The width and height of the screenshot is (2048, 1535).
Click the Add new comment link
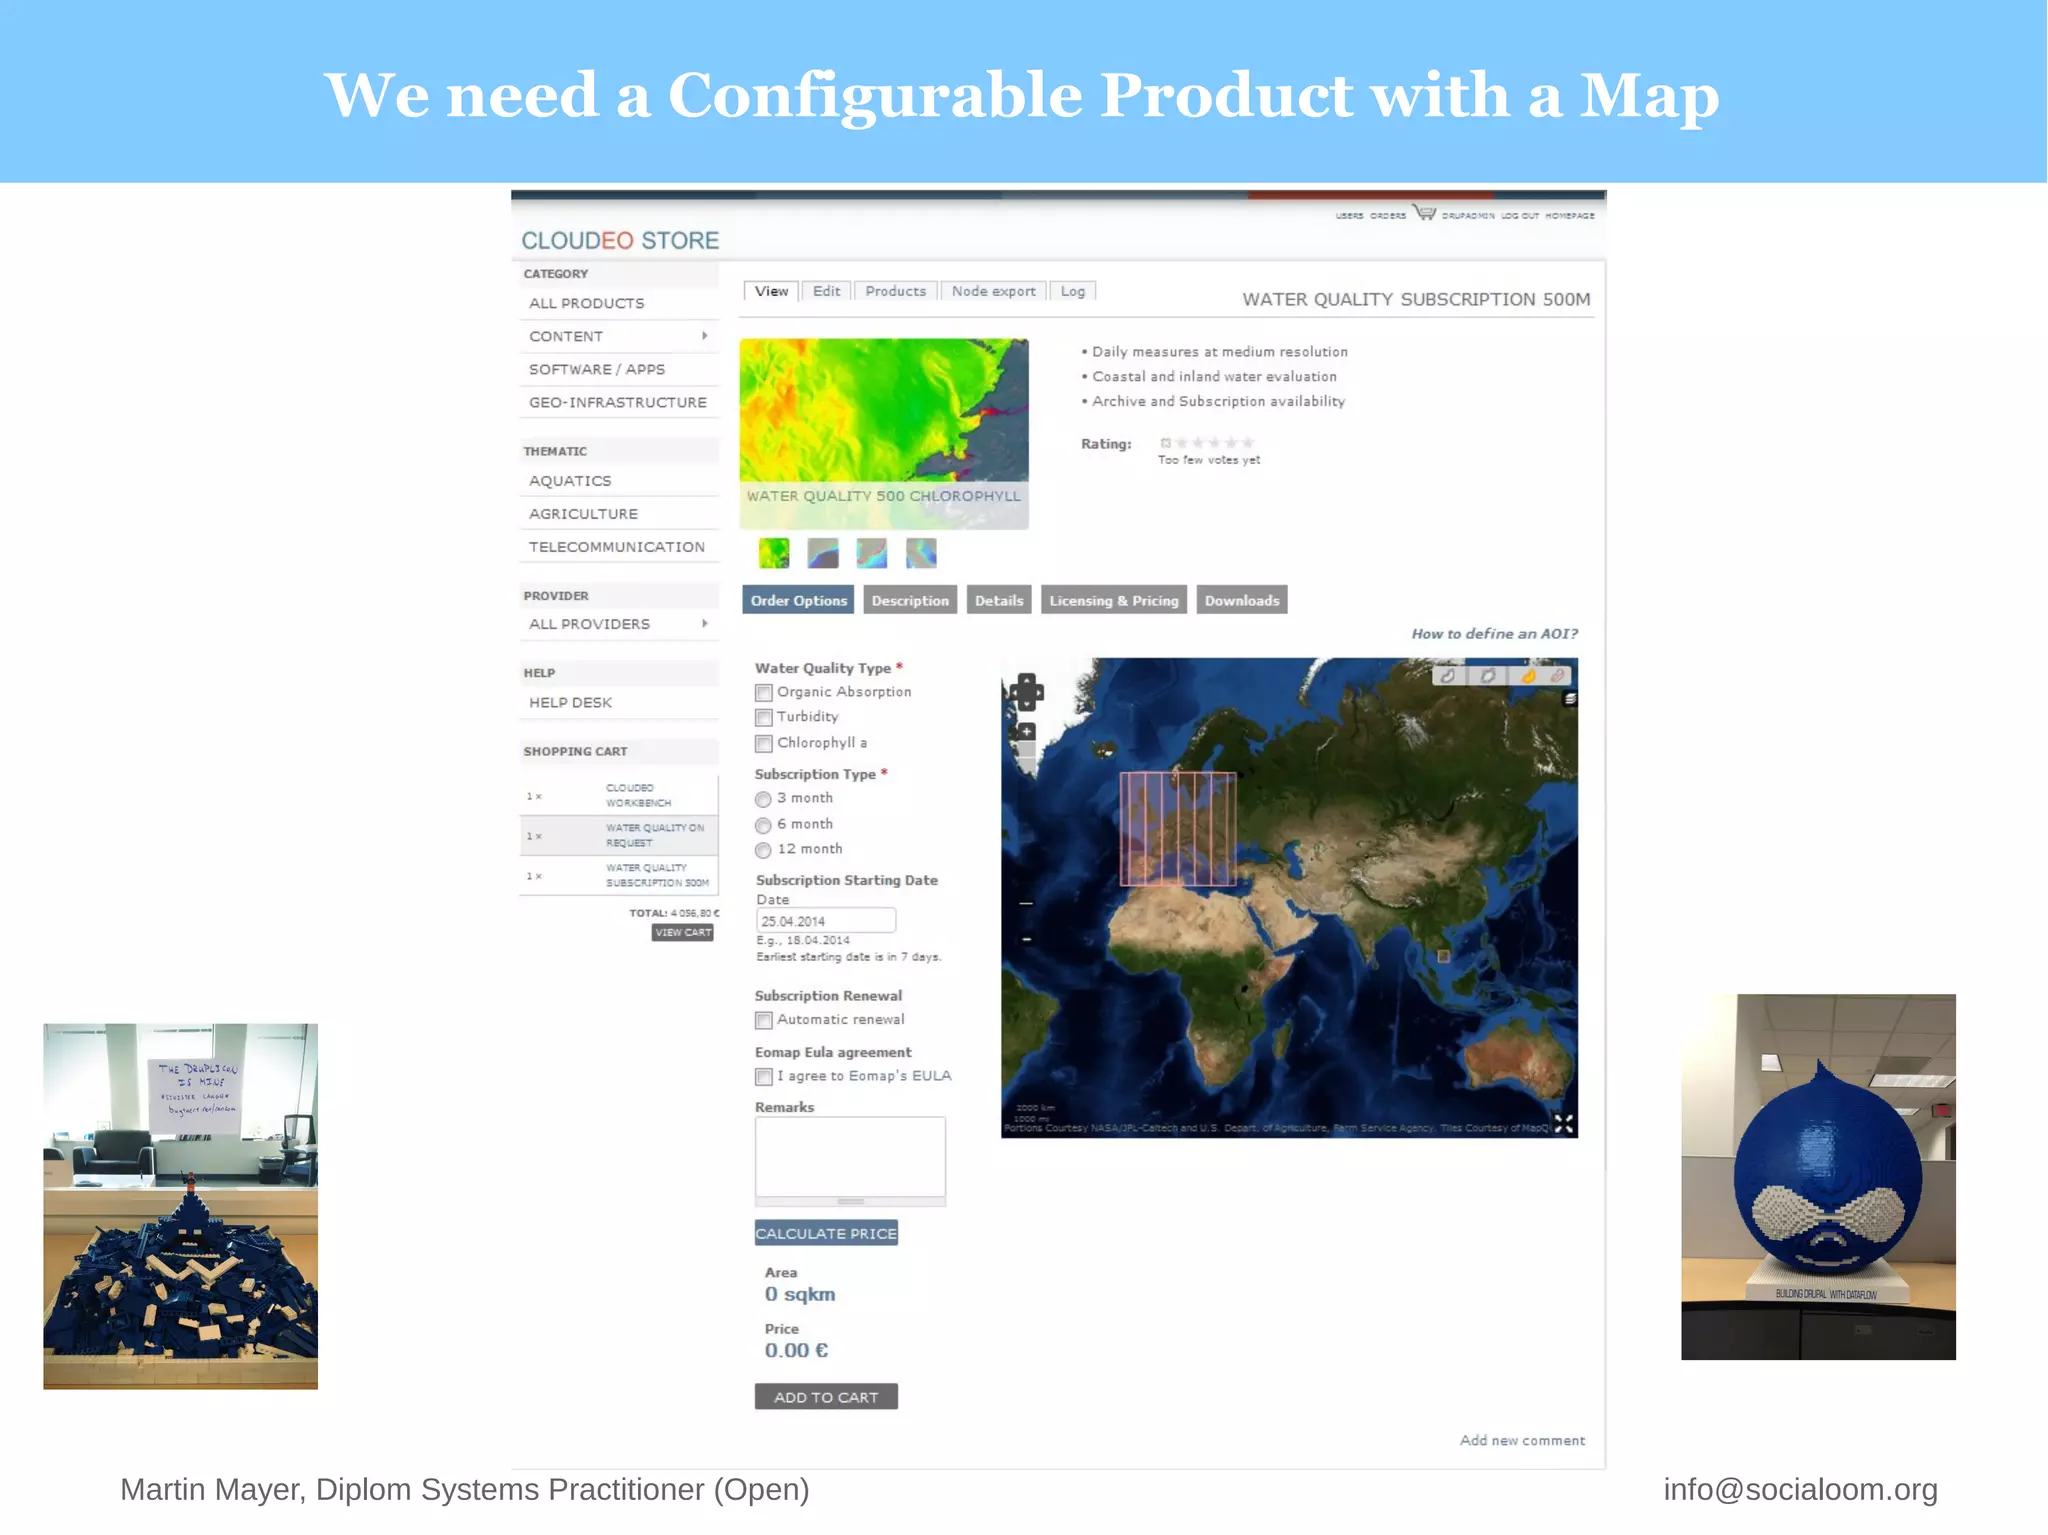coord(1522,1441)
